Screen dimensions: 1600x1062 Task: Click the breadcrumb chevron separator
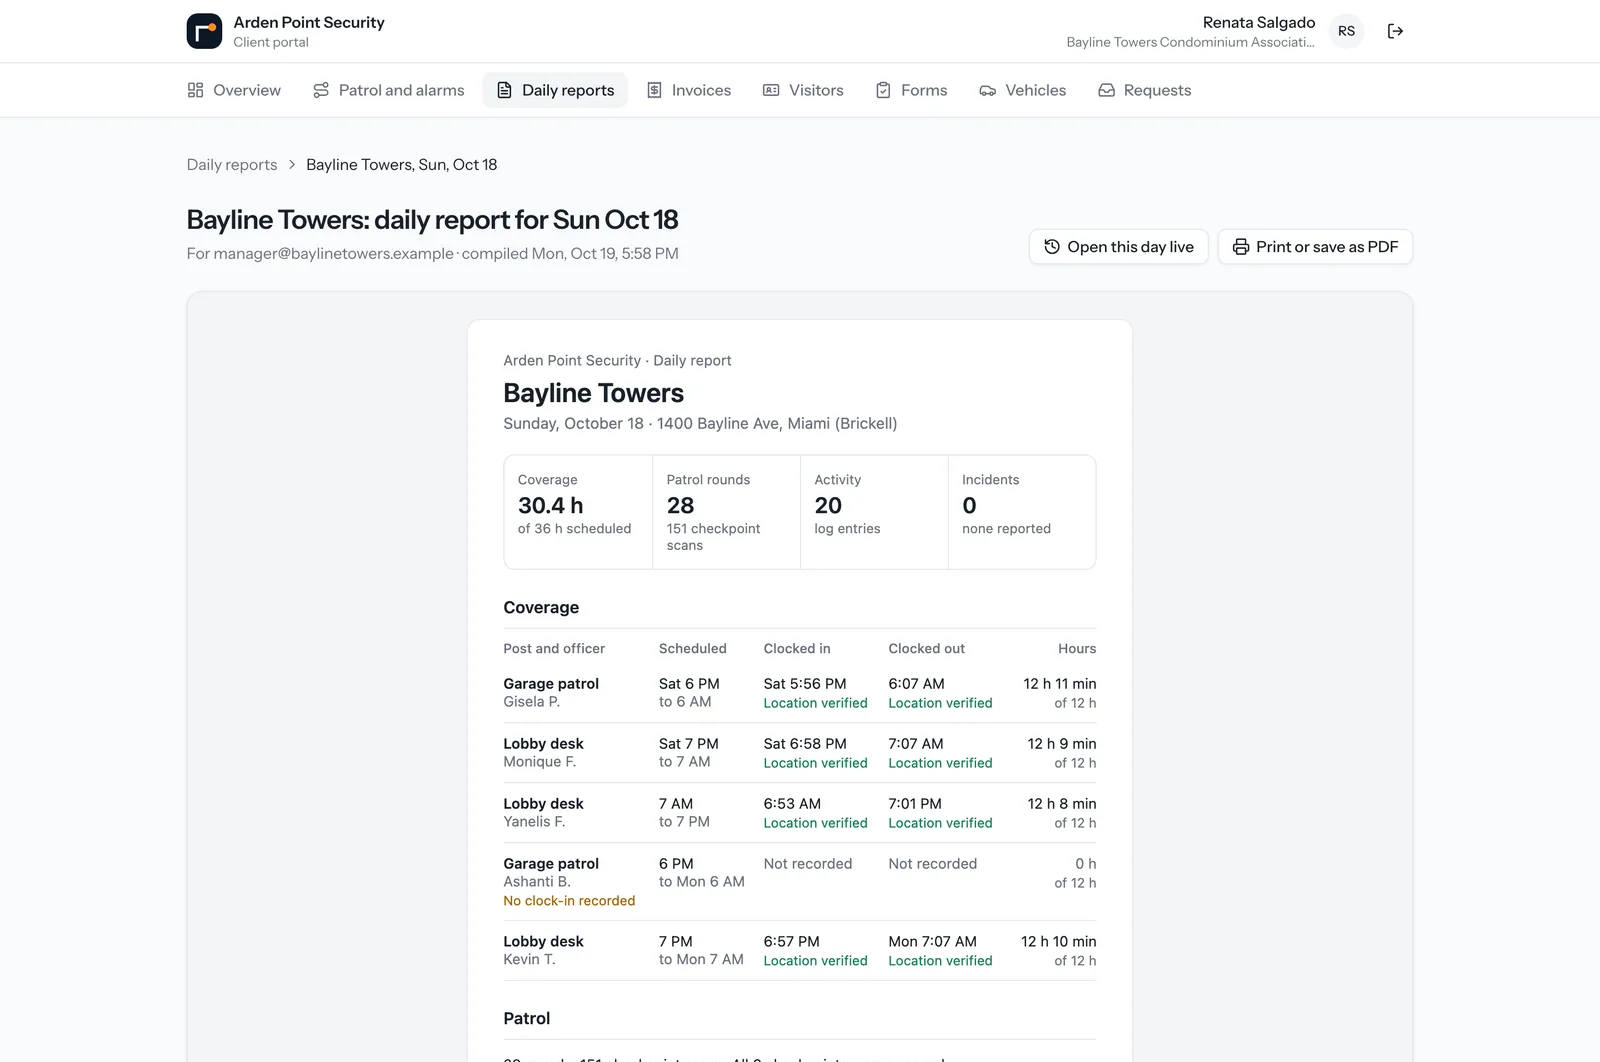point(292,165)
